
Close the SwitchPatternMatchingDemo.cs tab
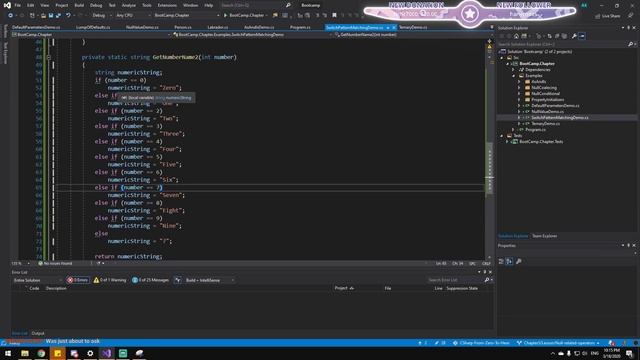[394, 27]
